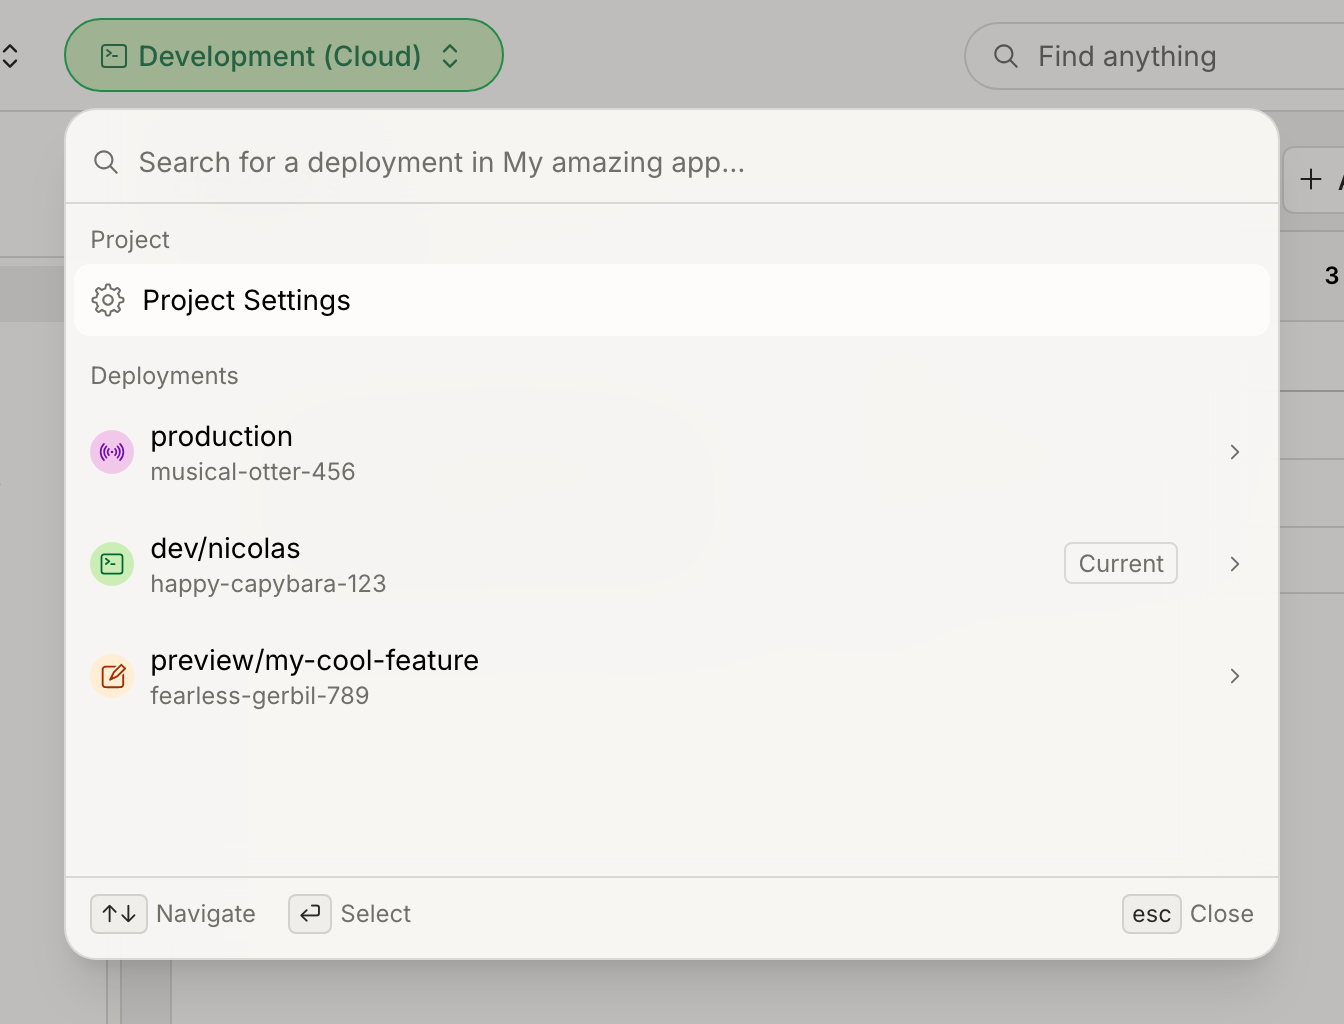Viewport: 1344px width, 1024px height.
Task: Click the terminal icon in the Development (Cloud) pill
Action: (x=114, y=56)
